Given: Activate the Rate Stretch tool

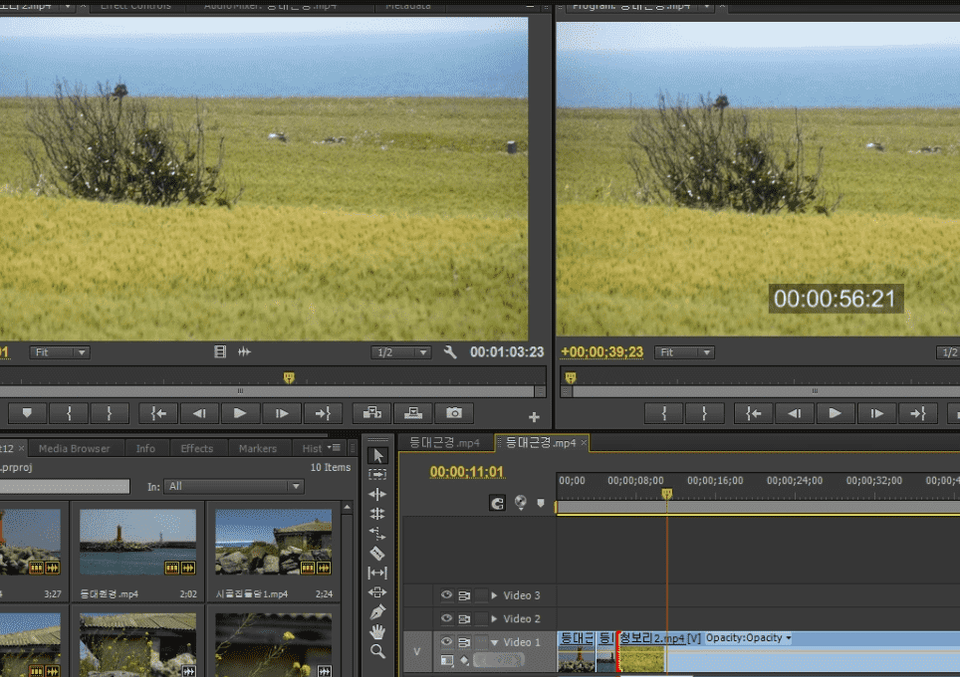Looking at the screenshot, I should click(378, 534).
